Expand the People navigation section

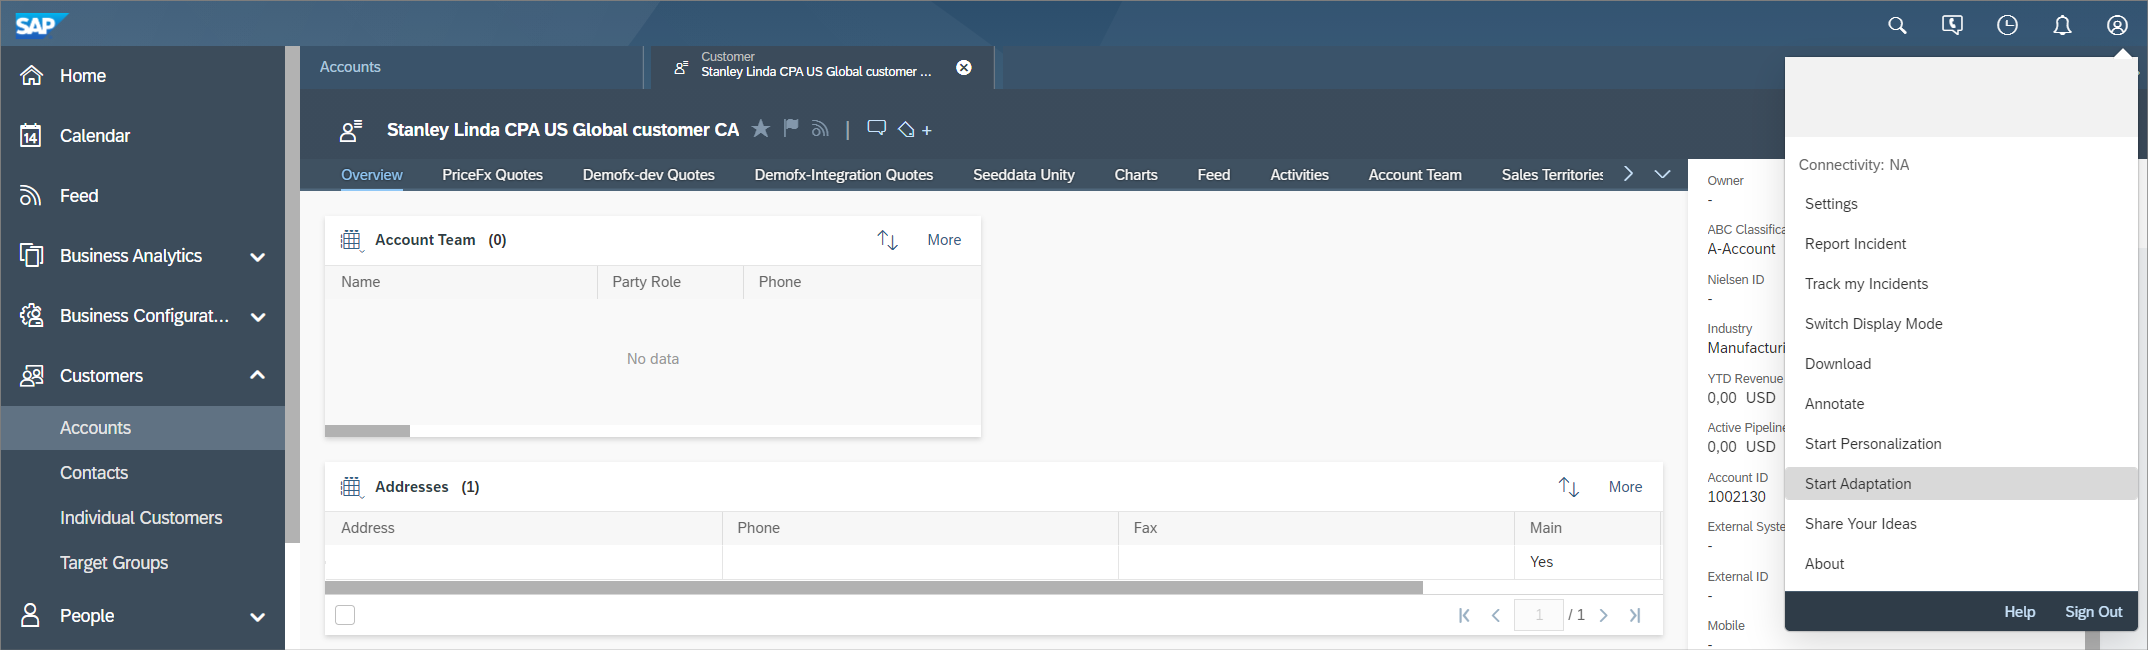tap(257, 617)
